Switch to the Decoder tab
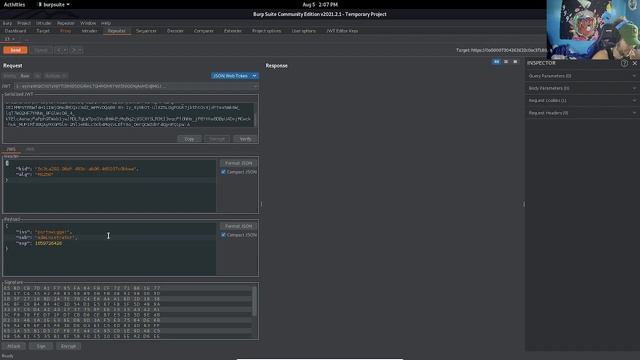Screen dimensions: 640x360 click(175, 31)
